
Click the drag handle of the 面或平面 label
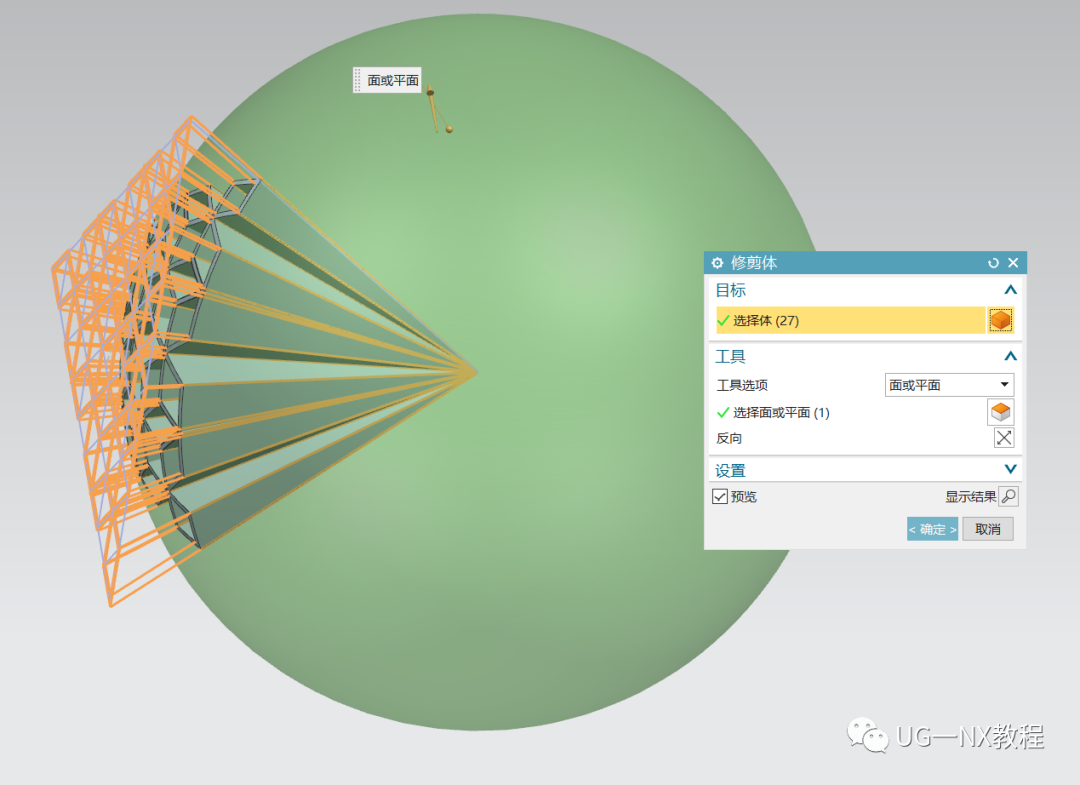pos(357,80)
